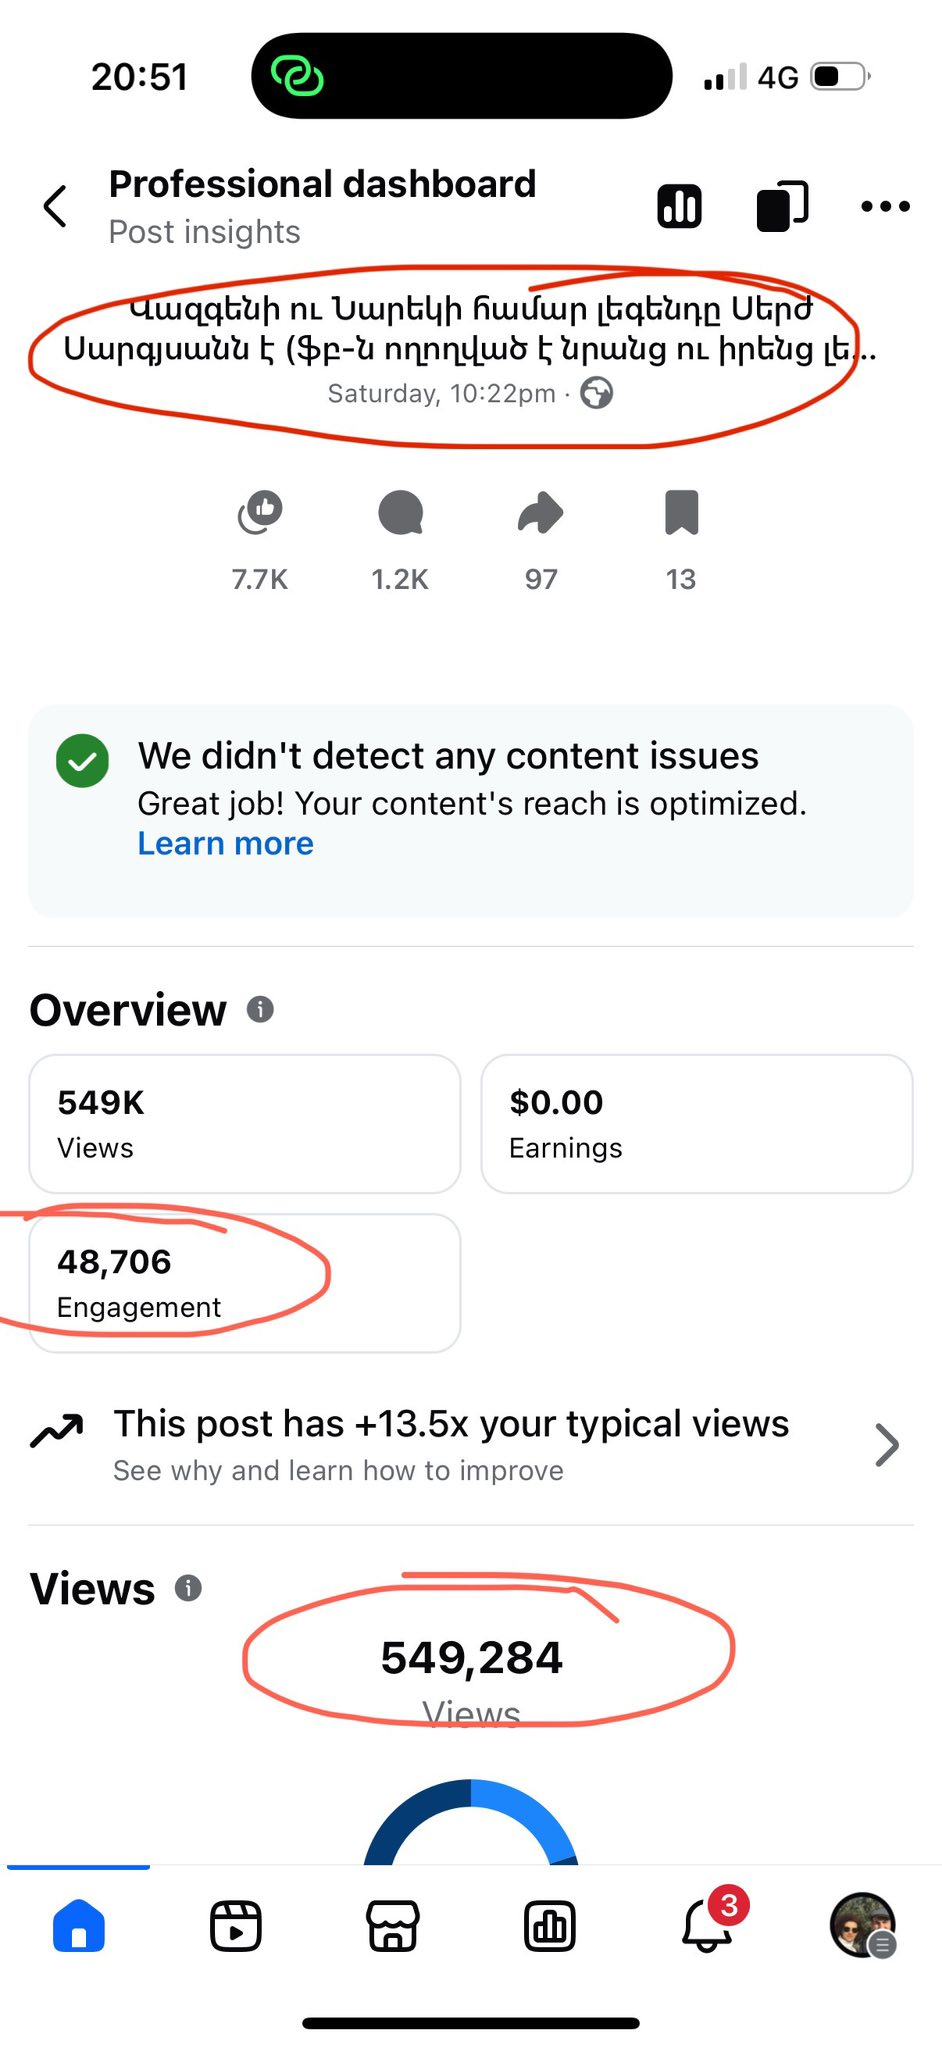
Task: Open the profile picture menu tab
Action: point(862,1926)
